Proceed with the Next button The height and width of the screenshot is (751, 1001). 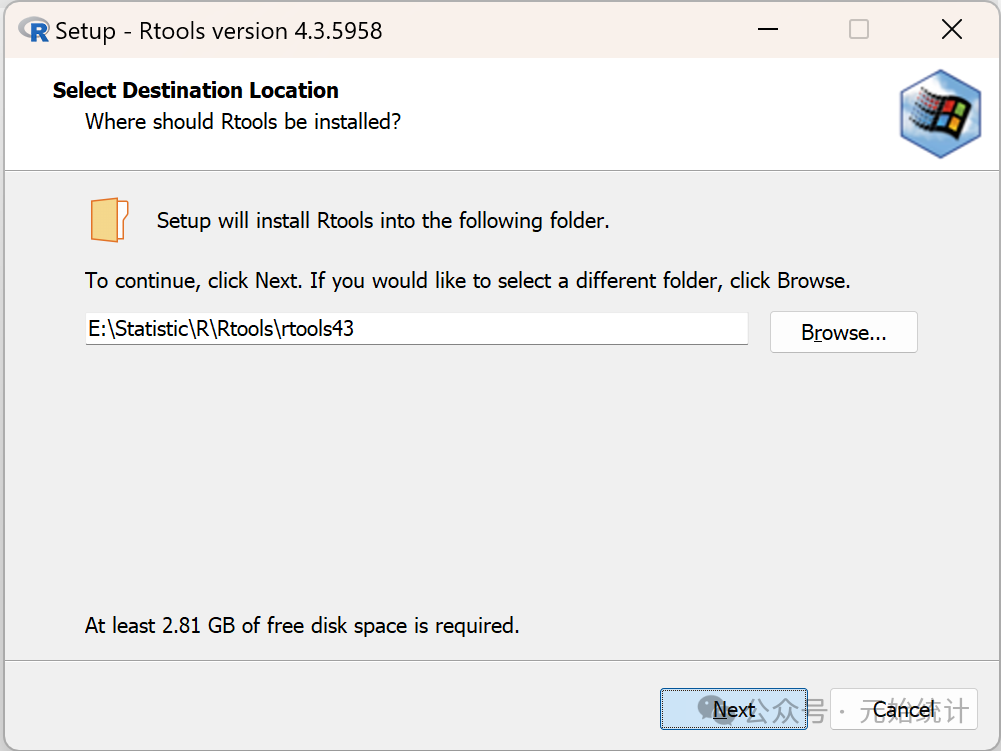click(733, 710)
